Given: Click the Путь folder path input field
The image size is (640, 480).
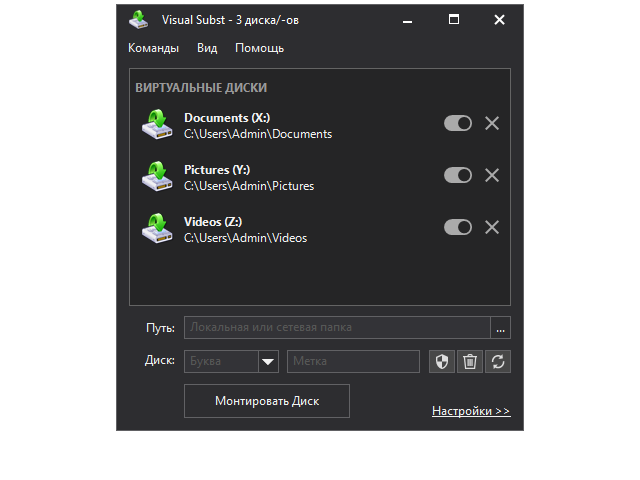Looking at the screenshot, I should click(x=337, y=328).
